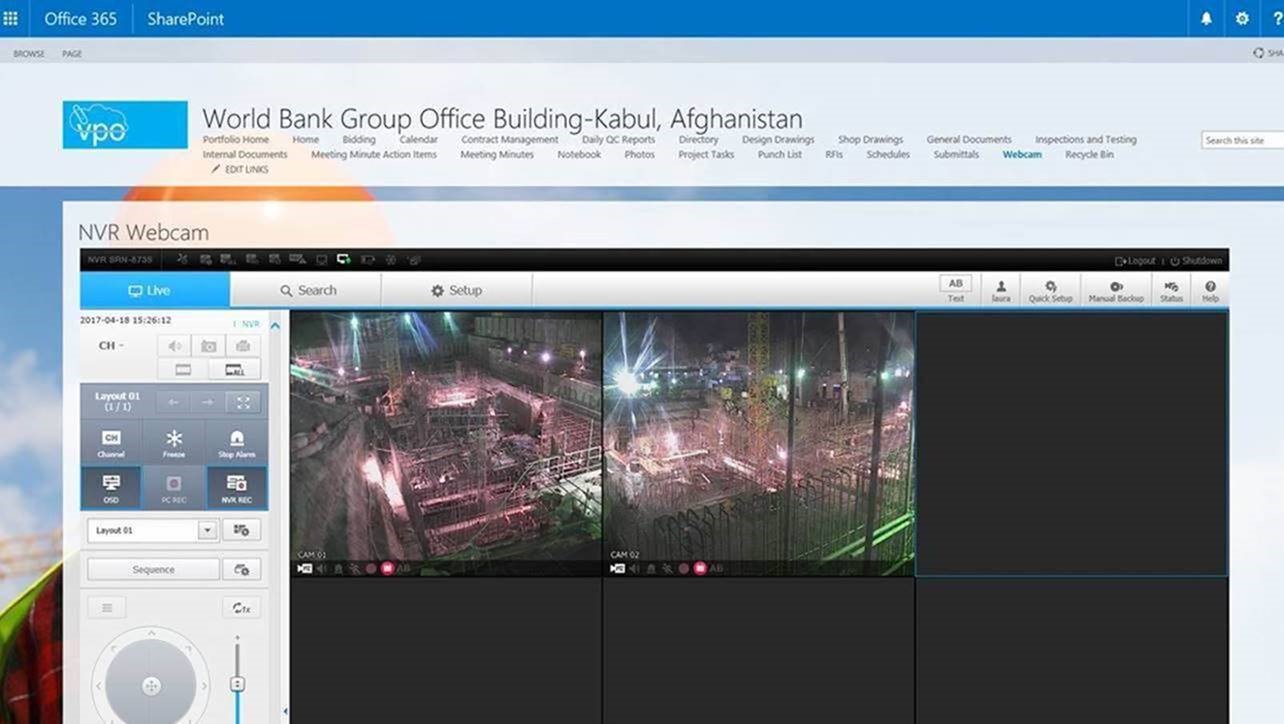This screenshot has width=1284, height=724.
Task: Collapse the NVR panel with chevron
Action: [275, 325]
